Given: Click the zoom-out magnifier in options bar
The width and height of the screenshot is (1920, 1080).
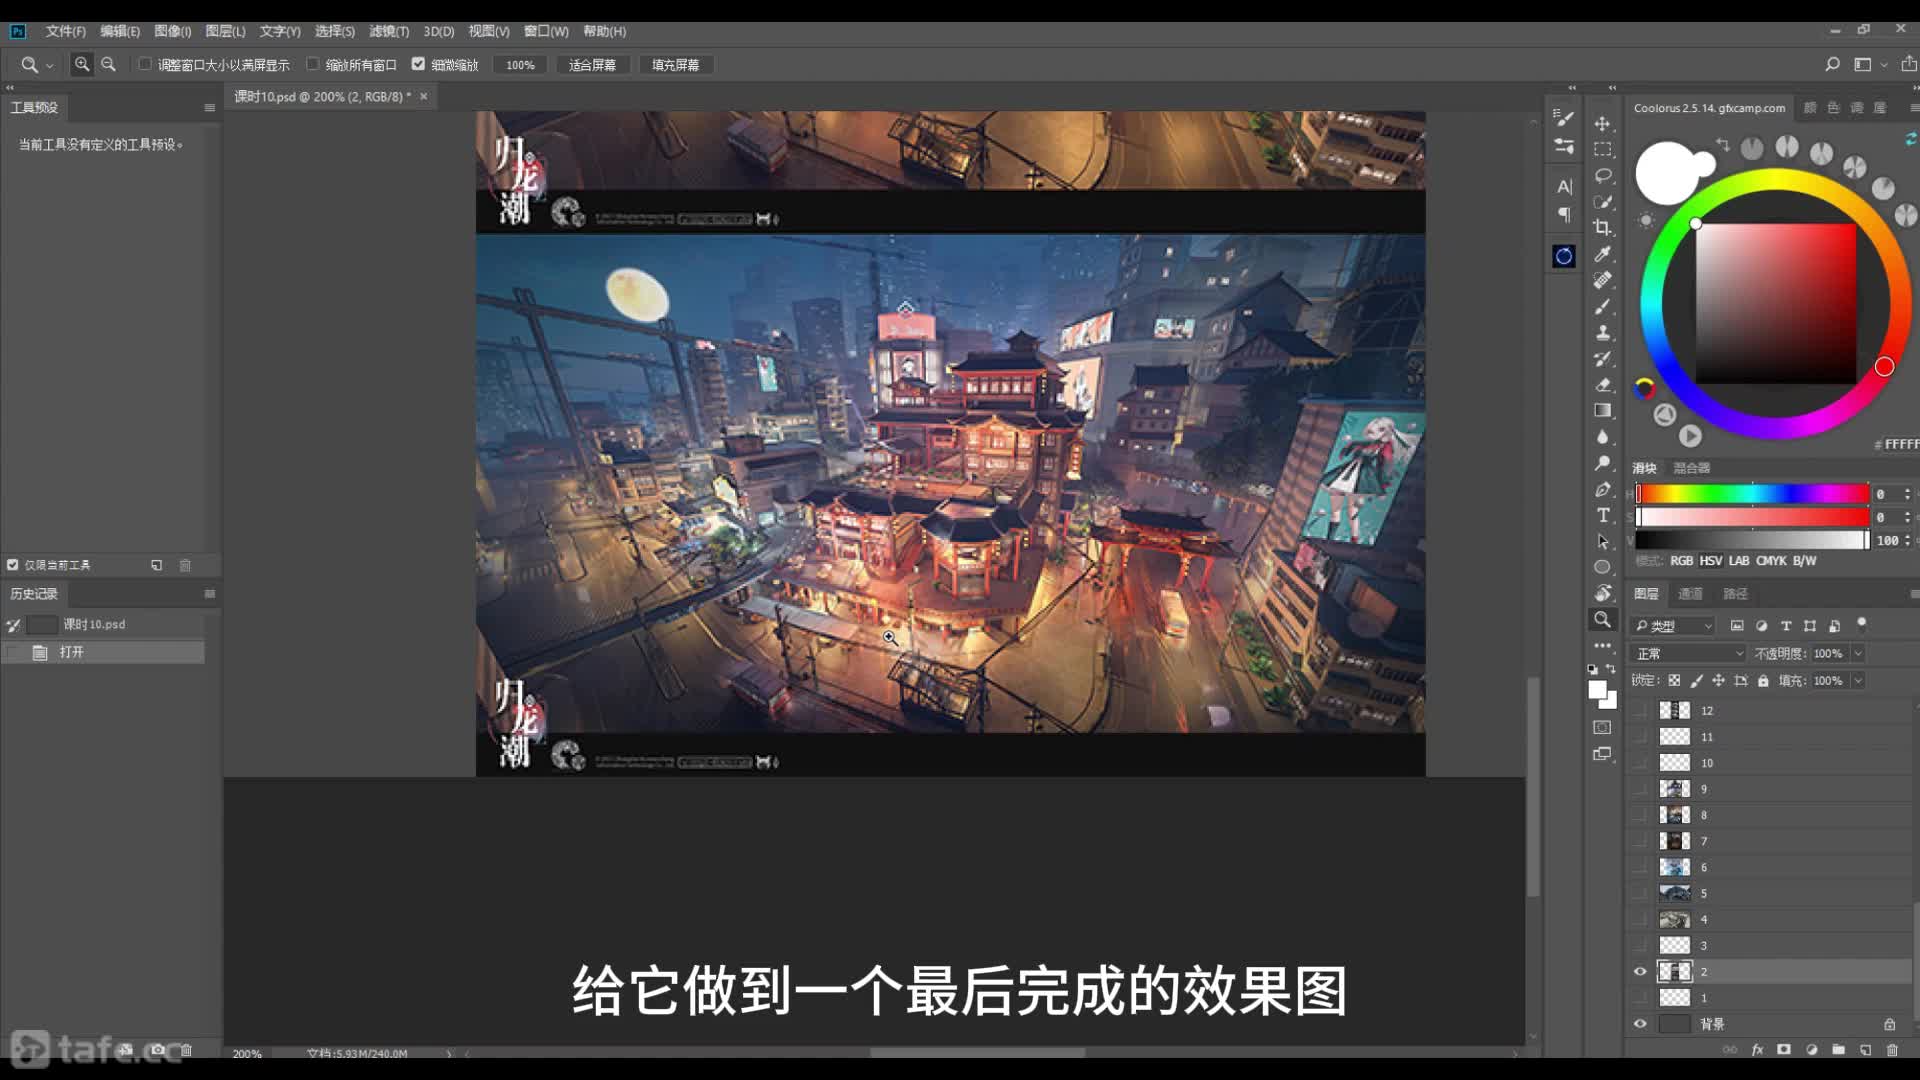Looking at the screenshot, I should (x=108, y=64).
